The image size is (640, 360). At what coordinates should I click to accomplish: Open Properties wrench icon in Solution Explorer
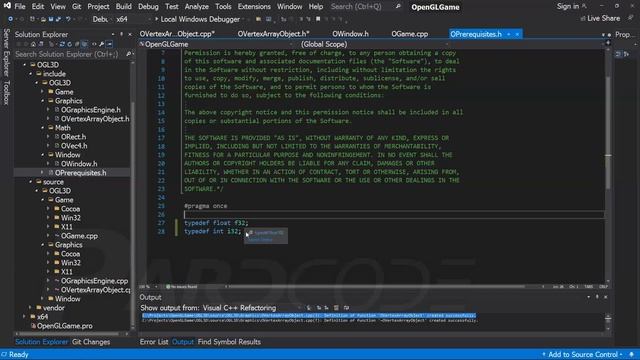coord(101,44)
